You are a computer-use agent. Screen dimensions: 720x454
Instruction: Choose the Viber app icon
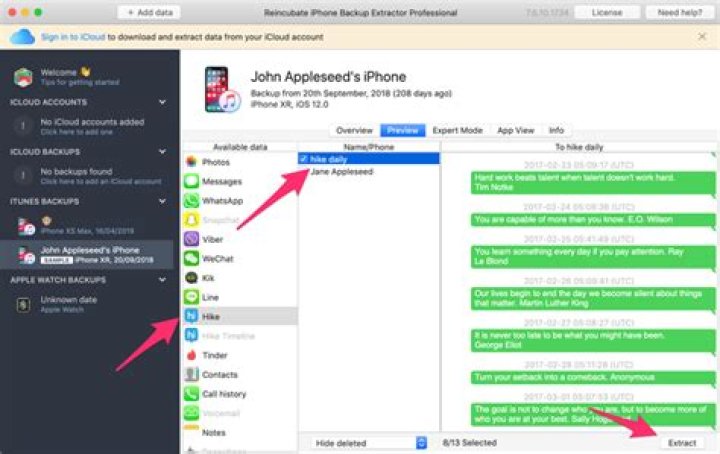191,239
